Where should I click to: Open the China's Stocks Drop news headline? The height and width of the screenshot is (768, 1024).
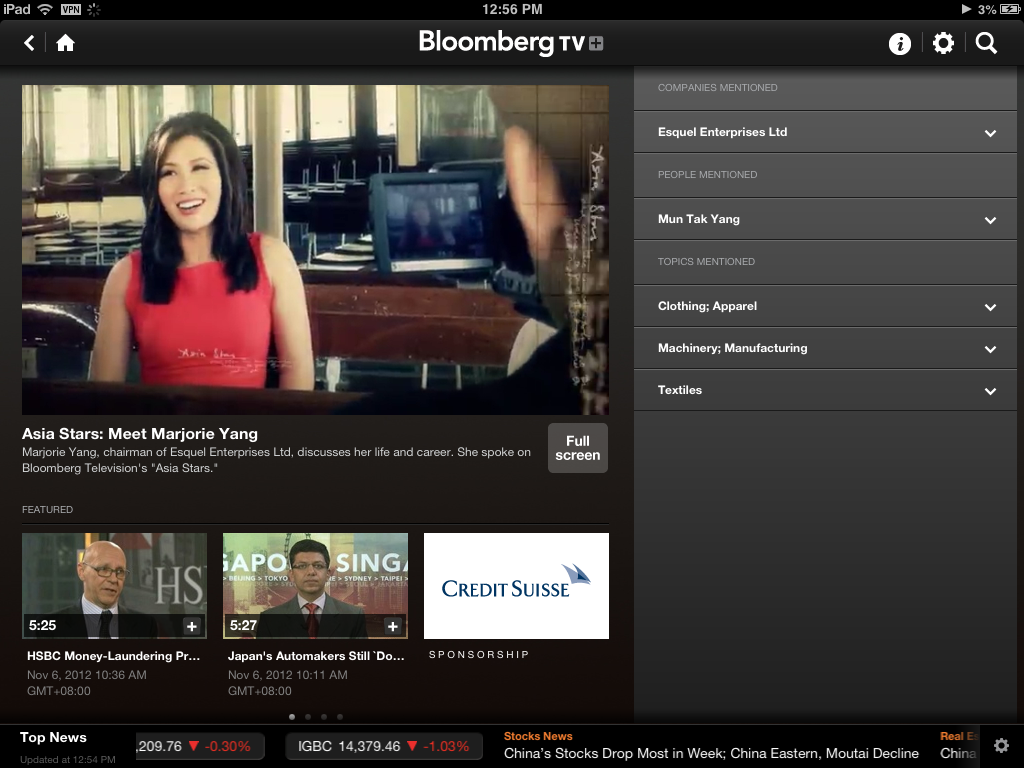click(712, 753)
